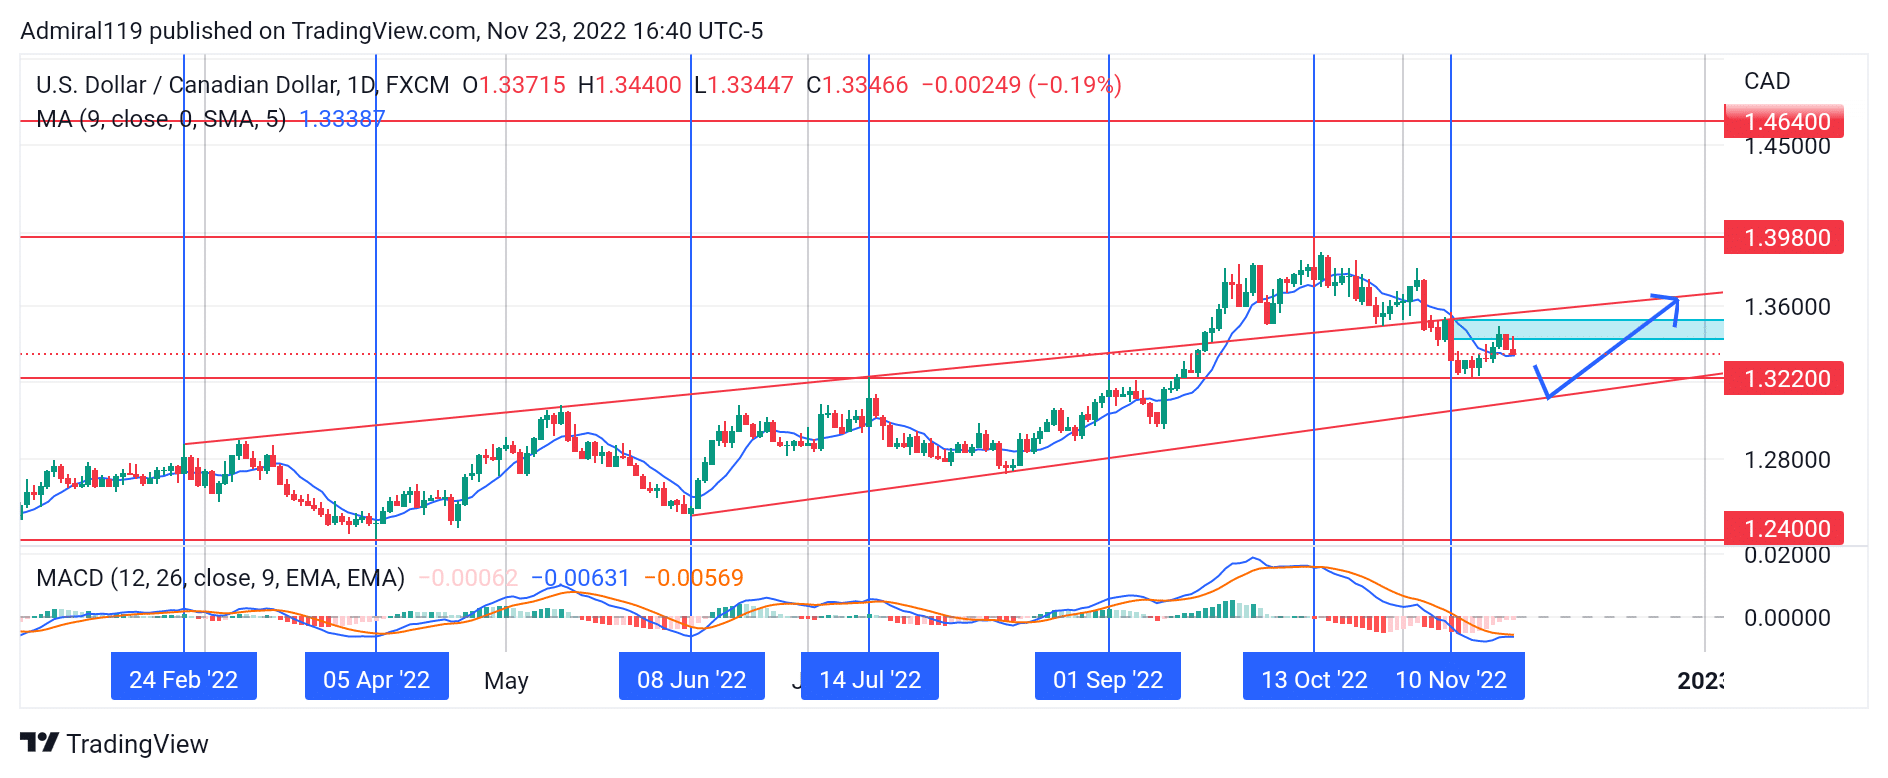Click the MACD signal value −0.00569

click(694, 578)
